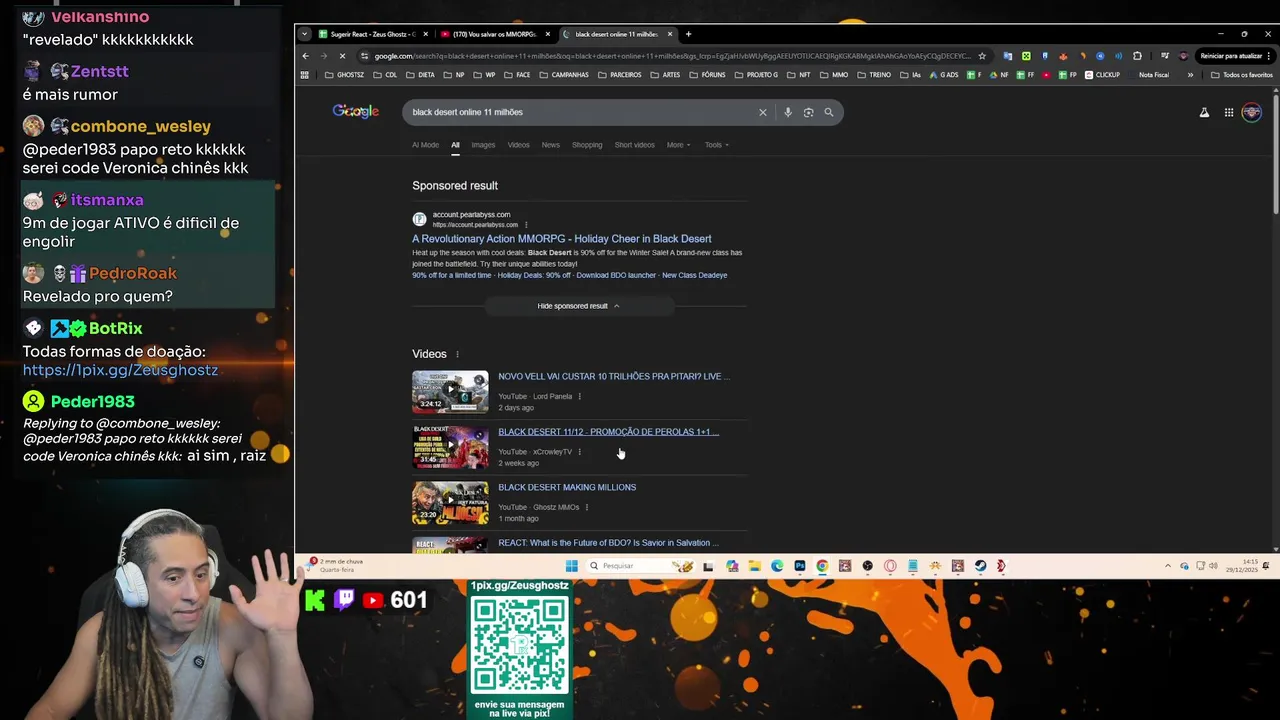1280x720 pixels.
Task: Open the Chrome apps bookmarks grid icon
Action: pyautogui.click(x=305, y=75)
